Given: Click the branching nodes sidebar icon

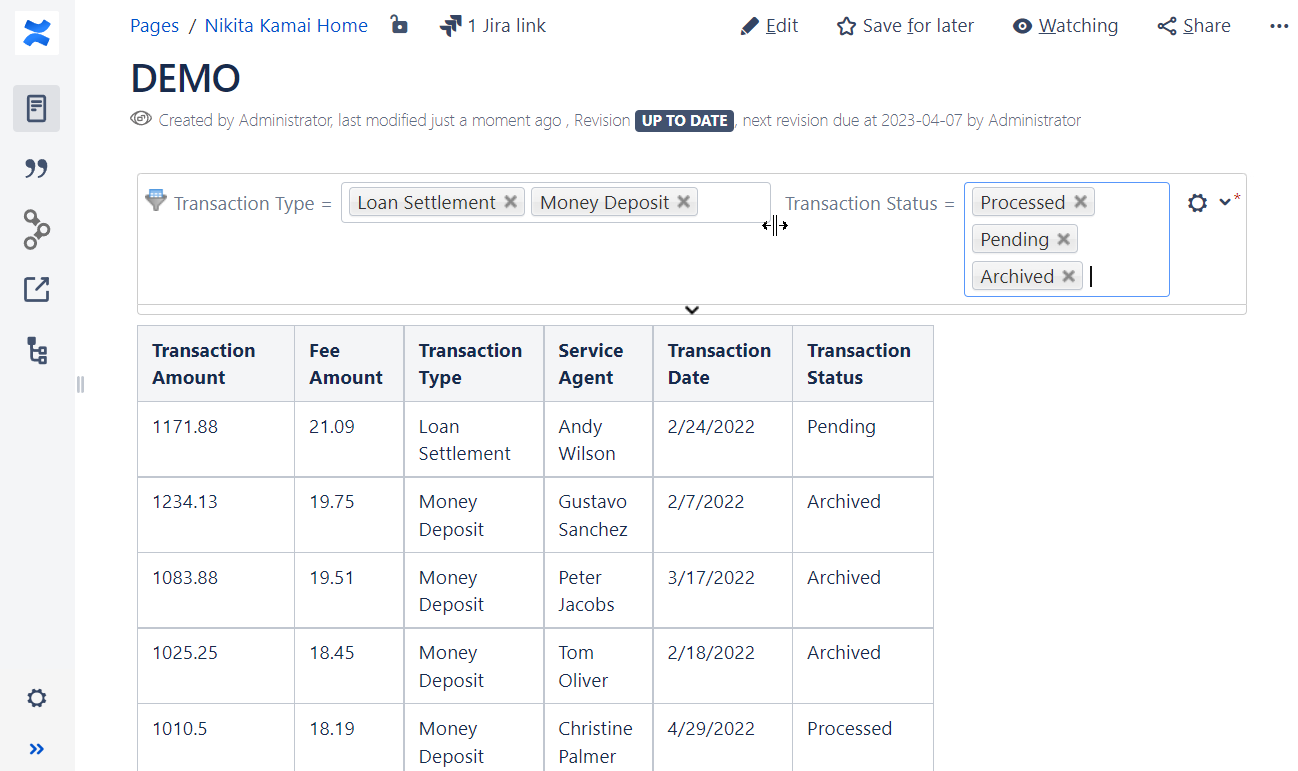Looking at the screenshot, I should pos(37,229).
